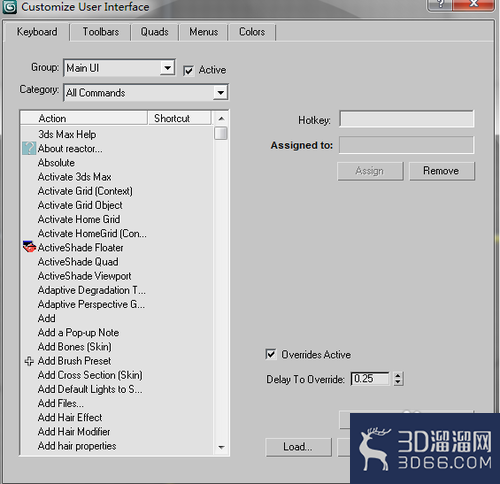Click the Remove button
This screenshot has width=500, height=484.
[441, 171]
